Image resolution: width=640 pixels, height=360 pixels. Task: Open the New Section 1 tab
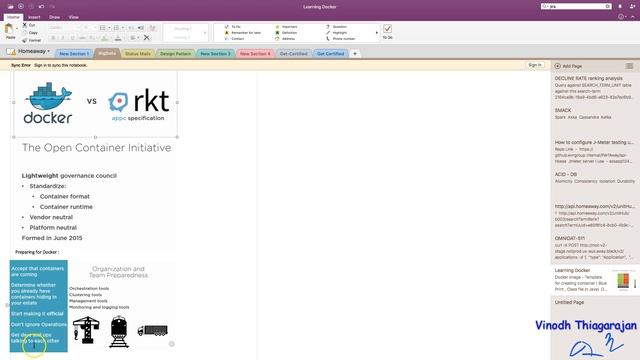[x=73, y=53]
